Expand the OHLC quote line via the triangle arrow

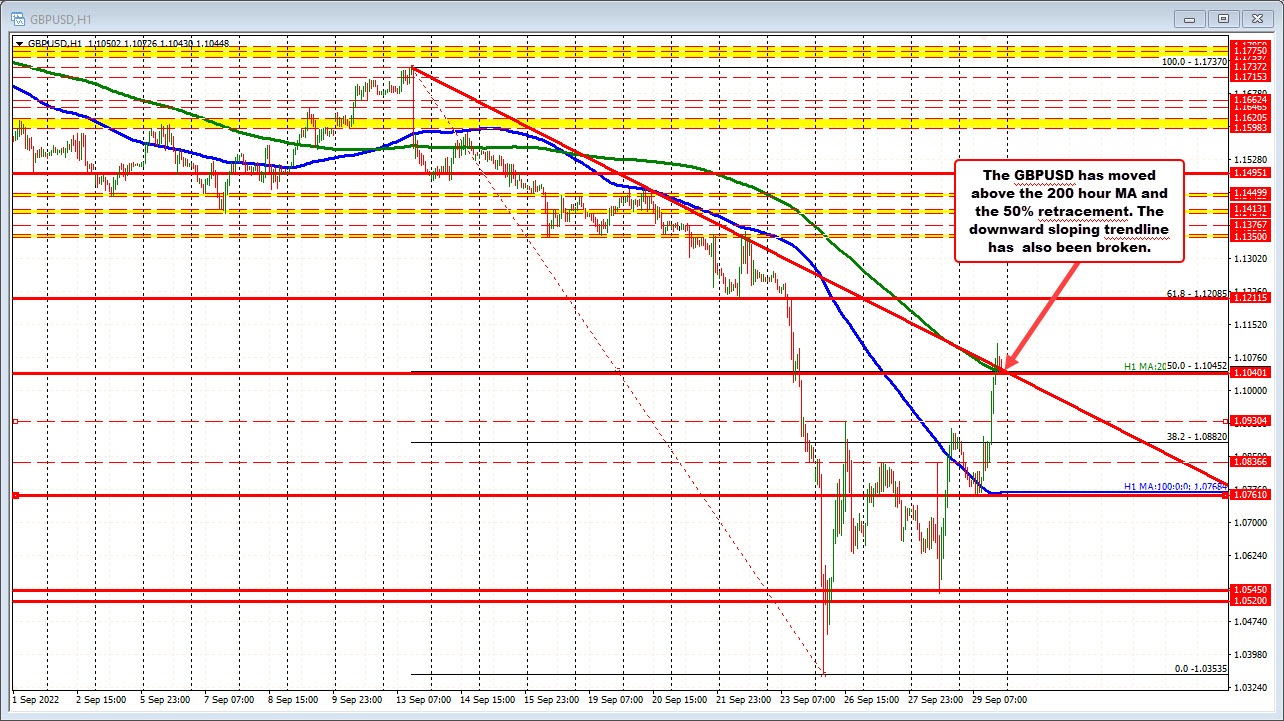17,43
